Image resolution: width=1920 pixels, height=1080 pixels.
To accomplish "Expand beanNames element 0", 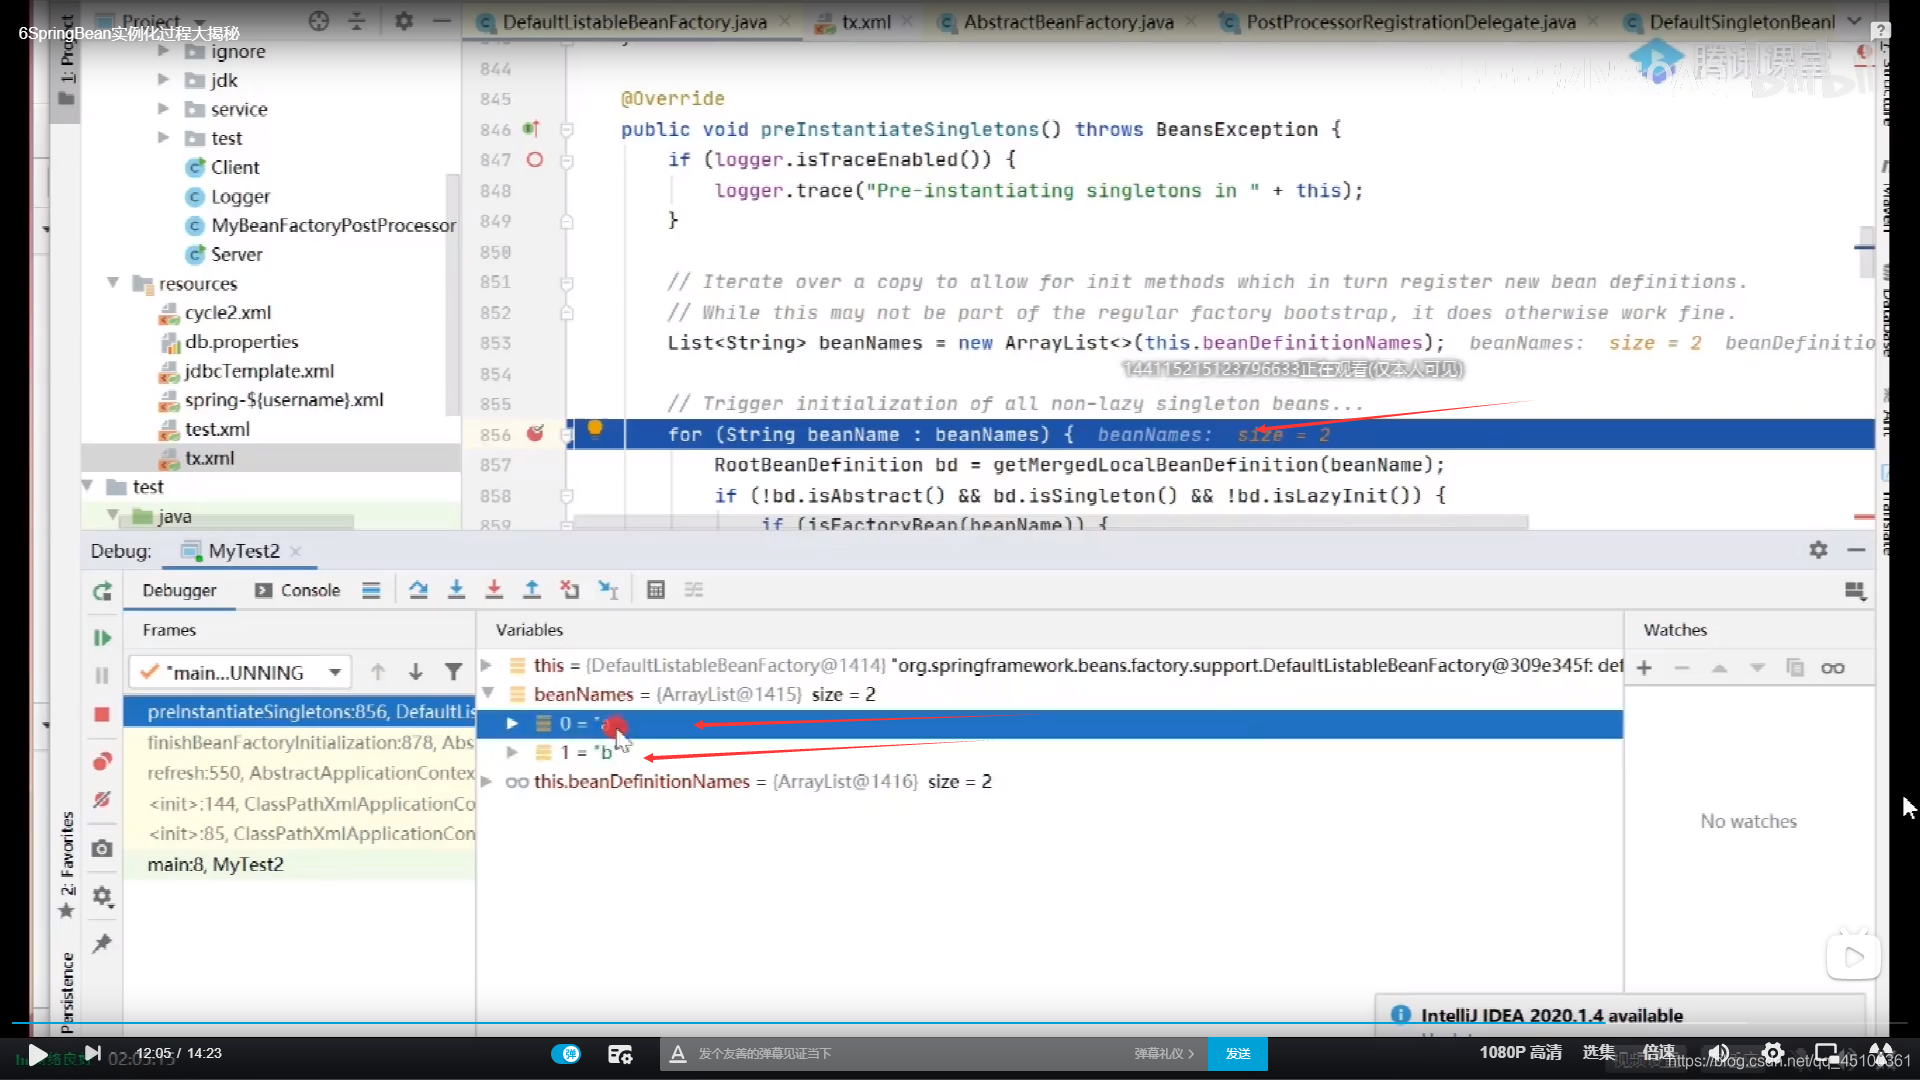I will (x=512, y=723).
